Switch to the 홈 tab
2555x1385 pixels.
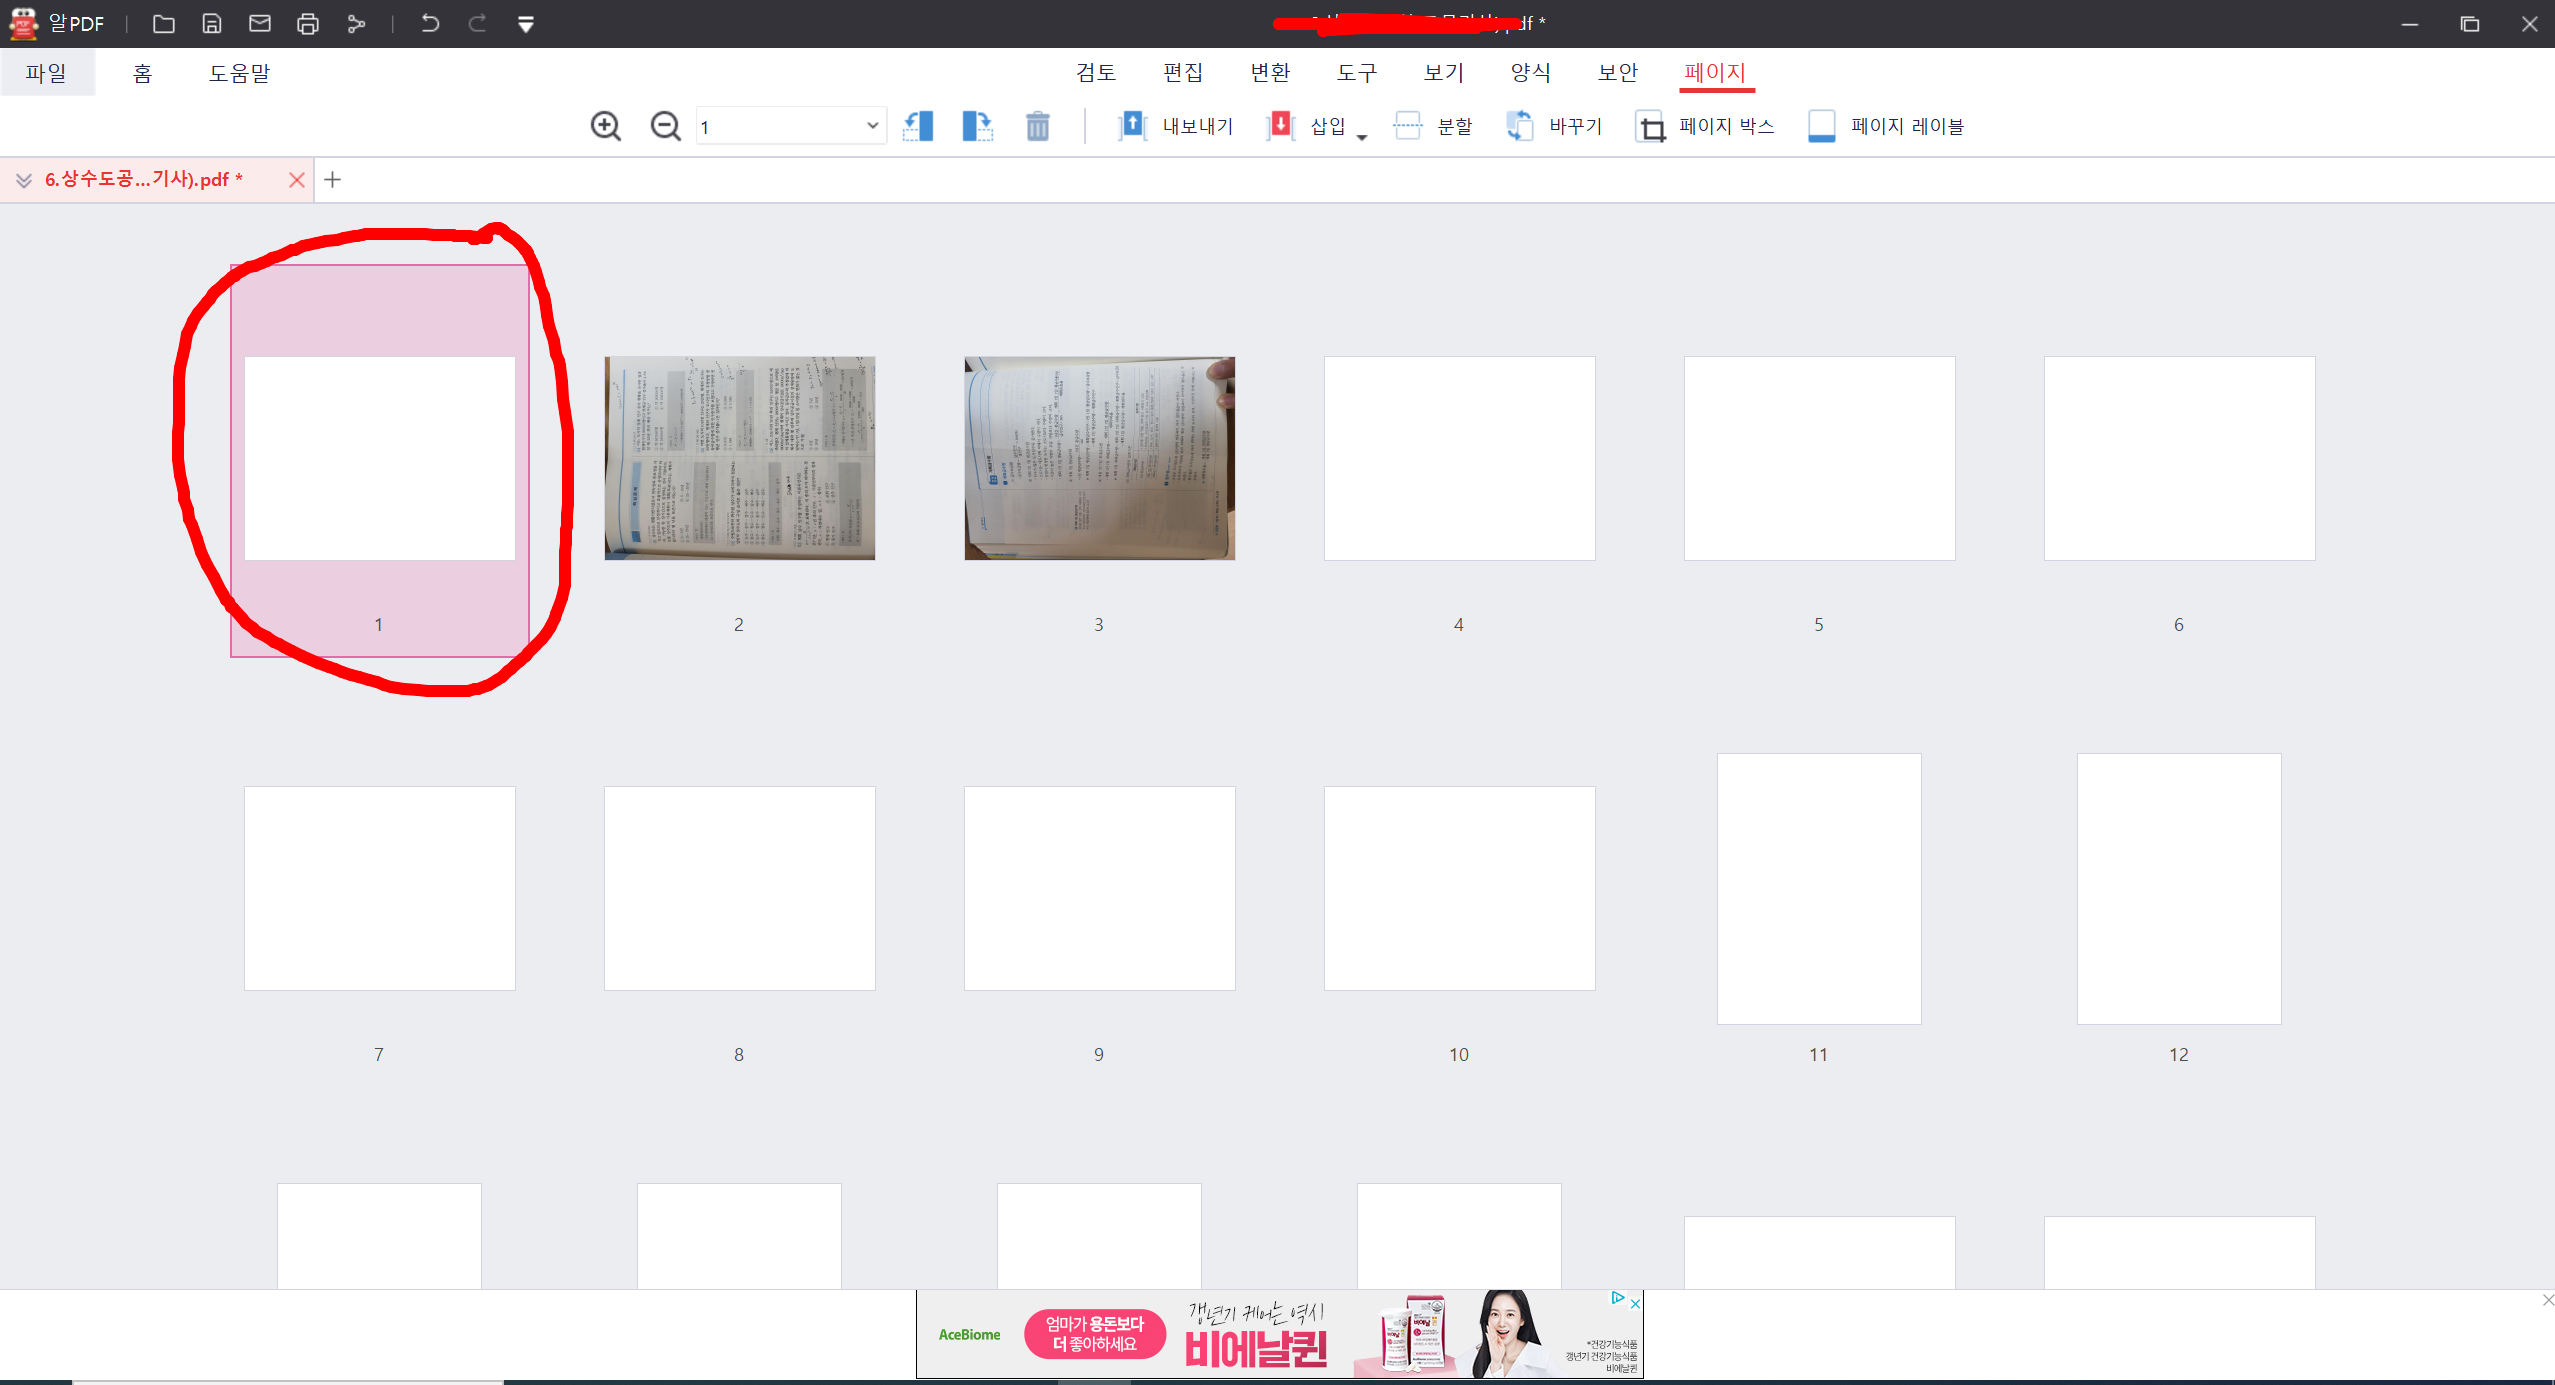[142, 73]
